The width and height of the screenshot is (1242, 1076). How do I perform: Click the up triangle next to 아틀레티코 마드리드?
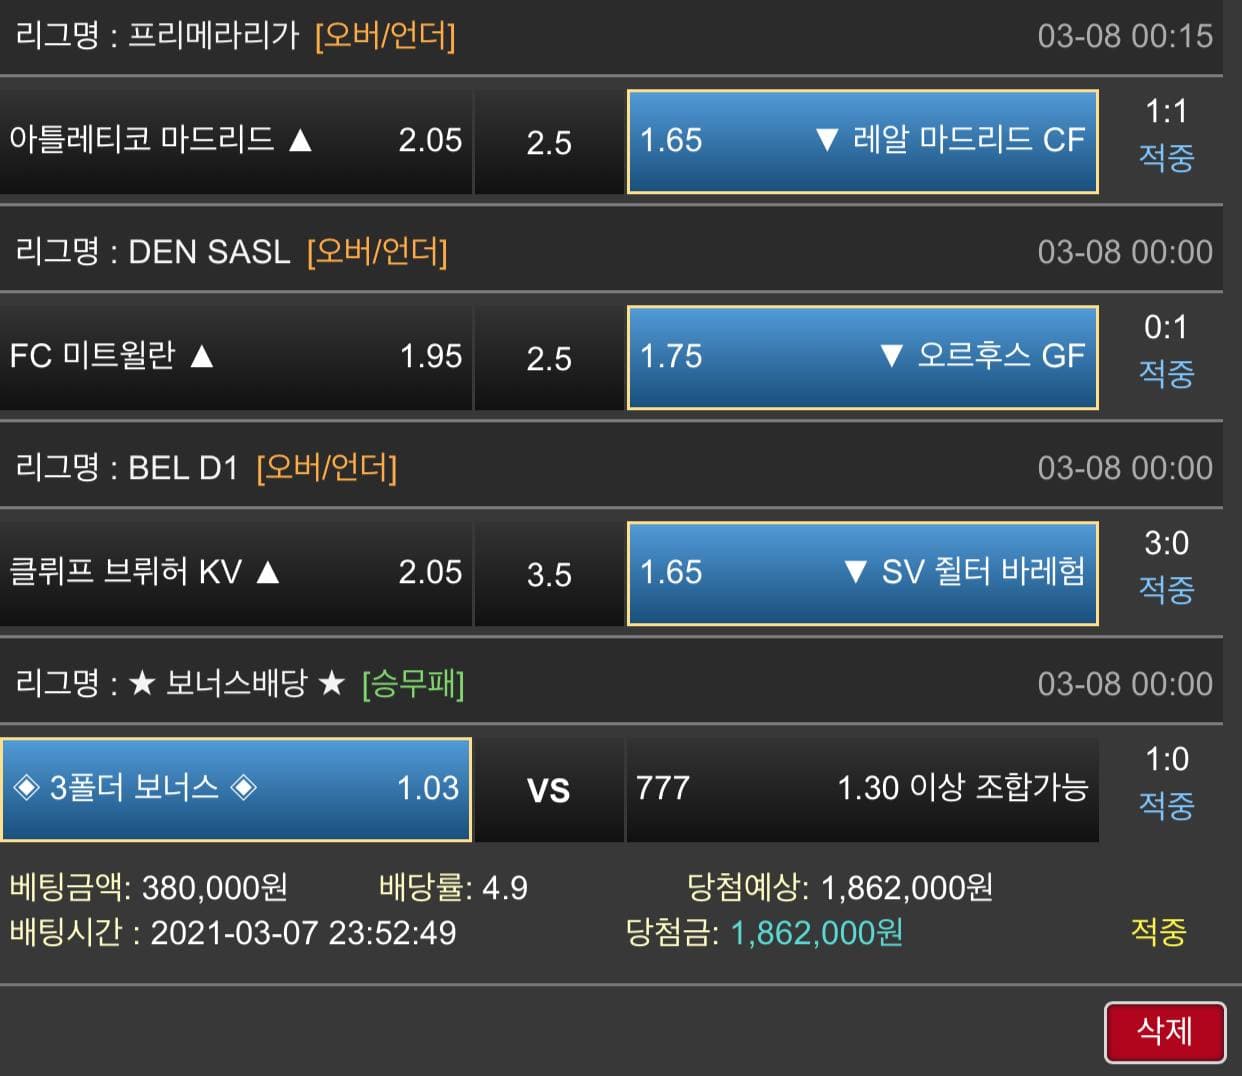coord(300,139)
